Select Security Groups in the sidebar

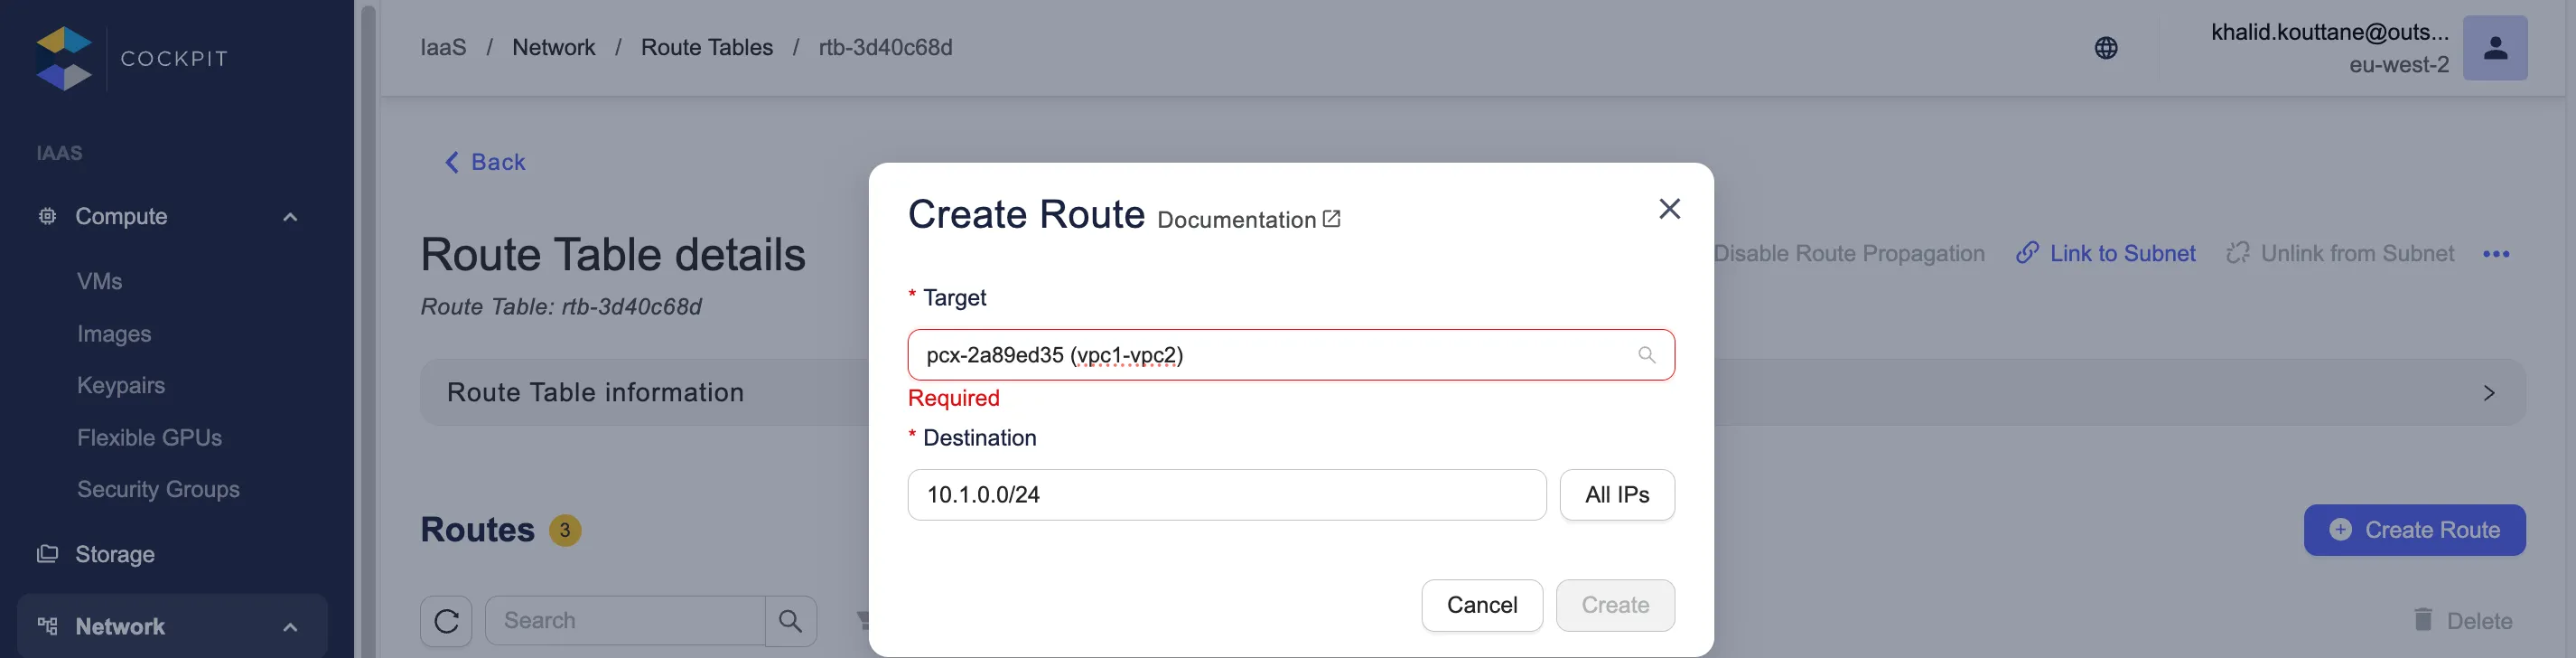coord(158,489)
